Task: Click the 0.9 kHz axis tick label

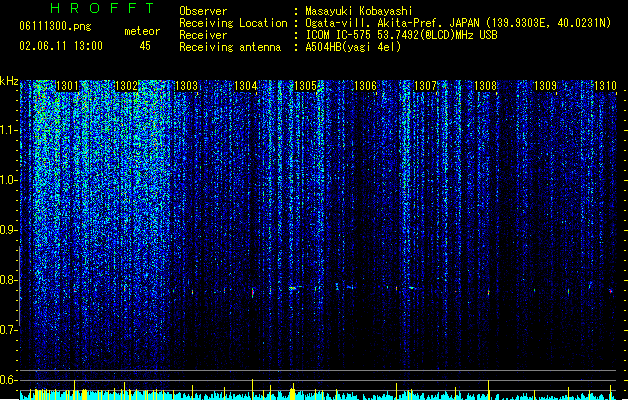Action: coord(8,230)
